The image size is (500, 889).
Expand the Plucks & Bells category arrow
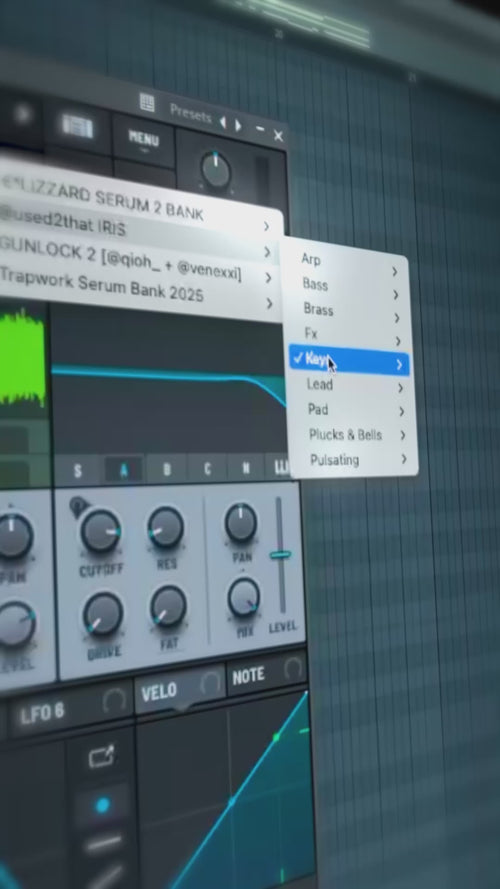(403, 435)
